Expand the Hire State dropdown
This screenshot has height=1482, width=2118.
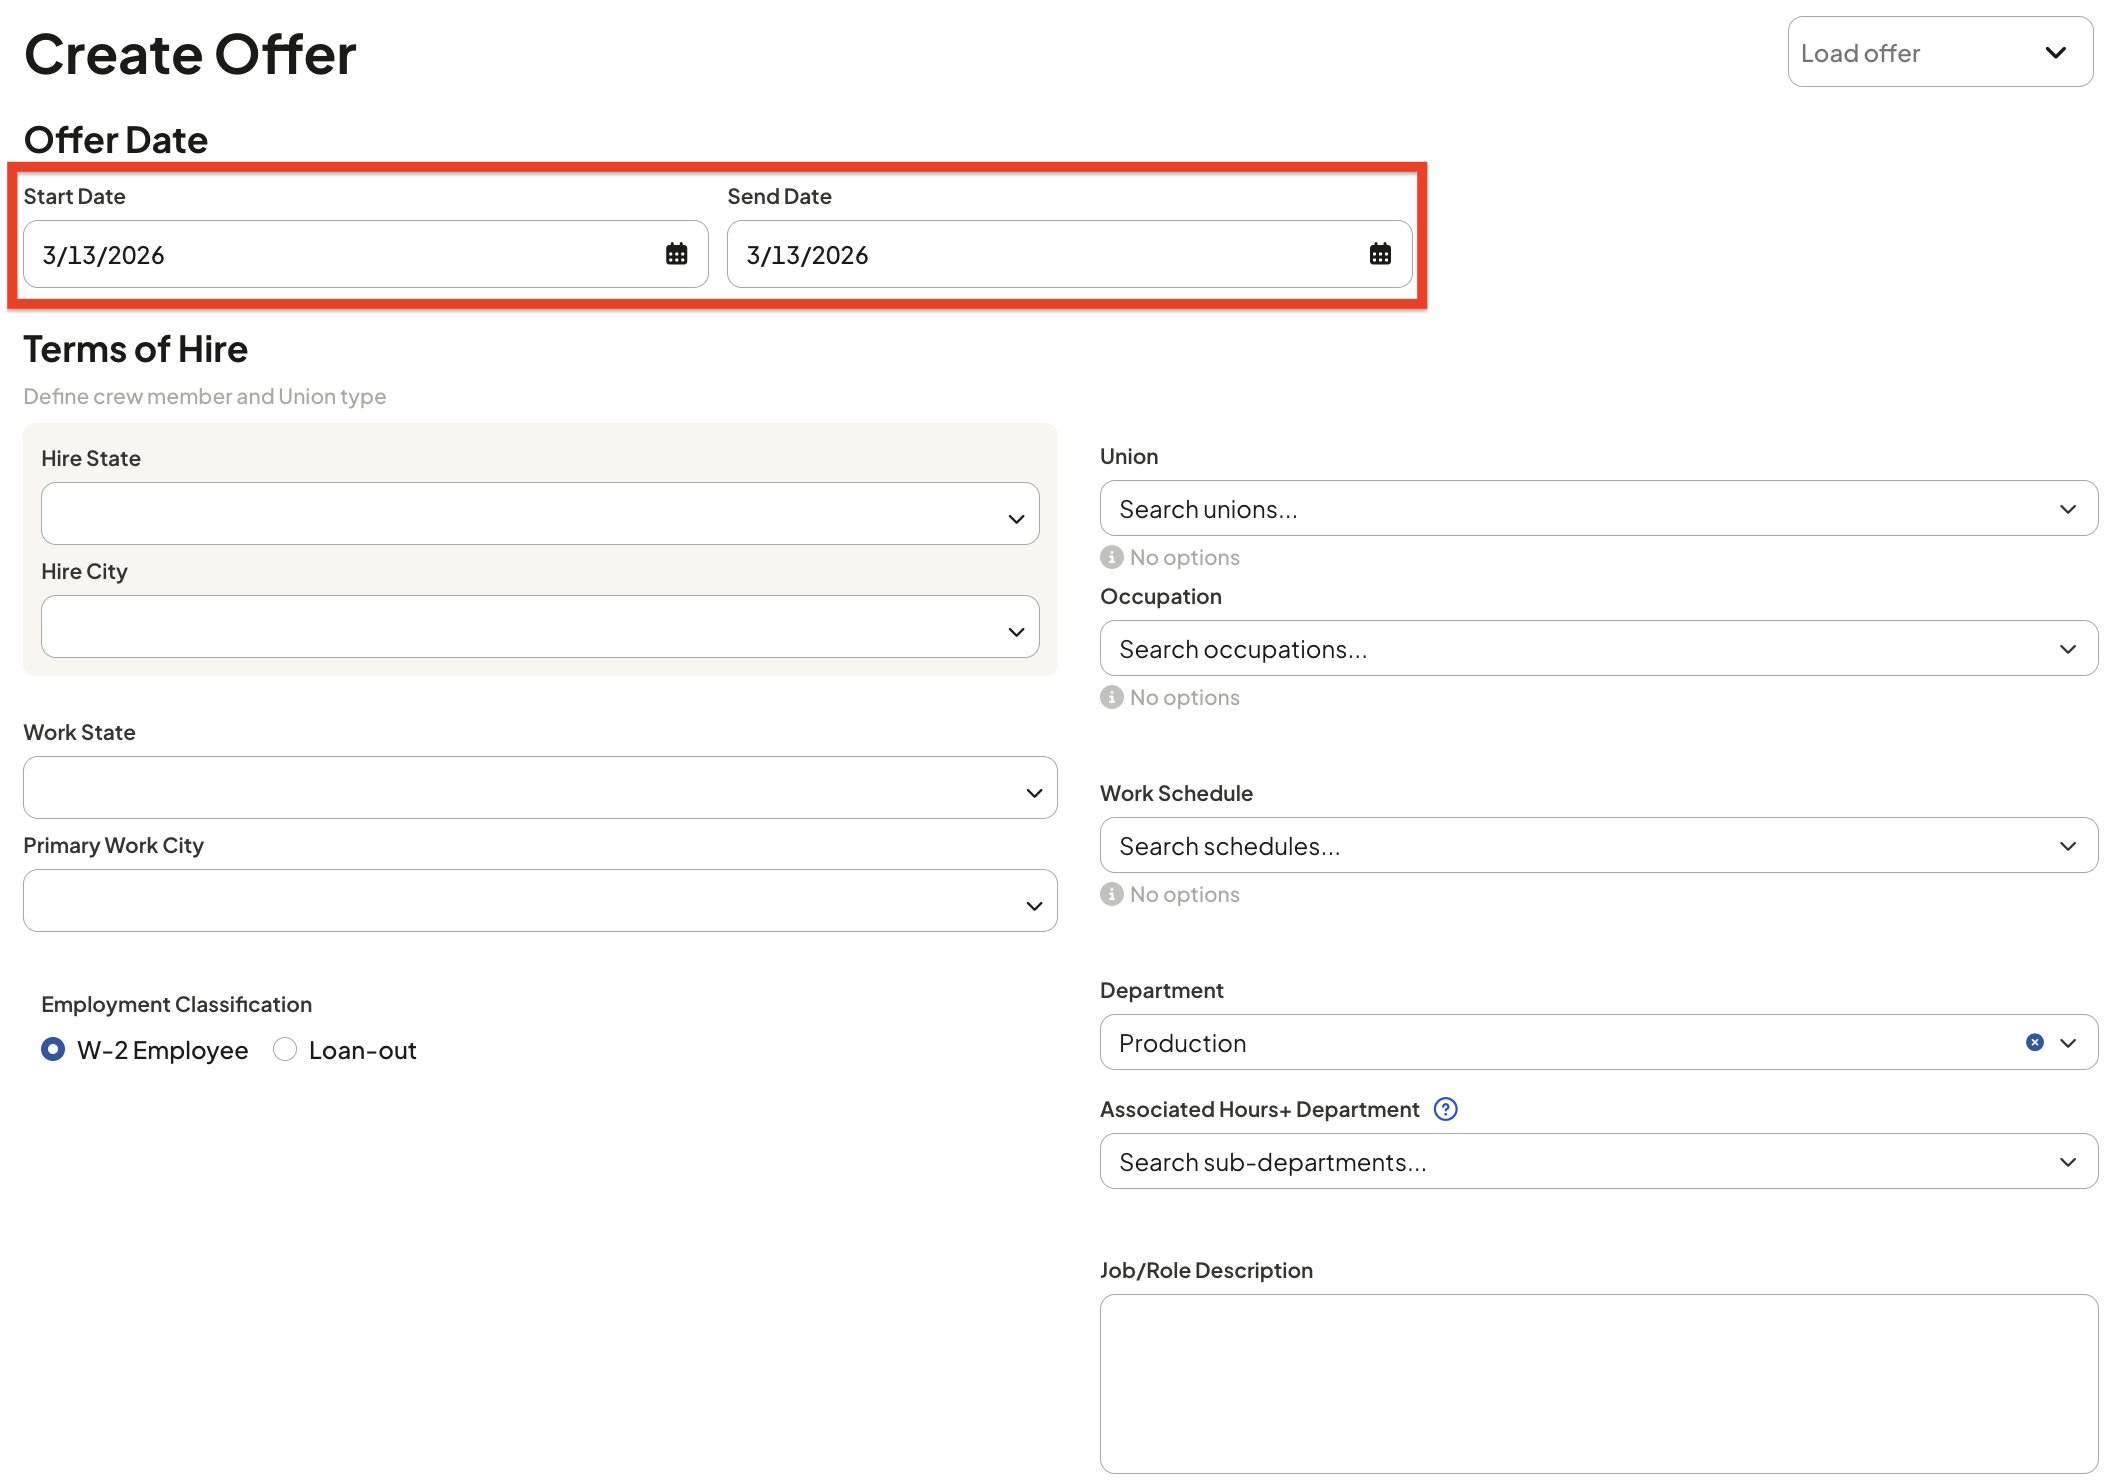[x=540, y=514]
